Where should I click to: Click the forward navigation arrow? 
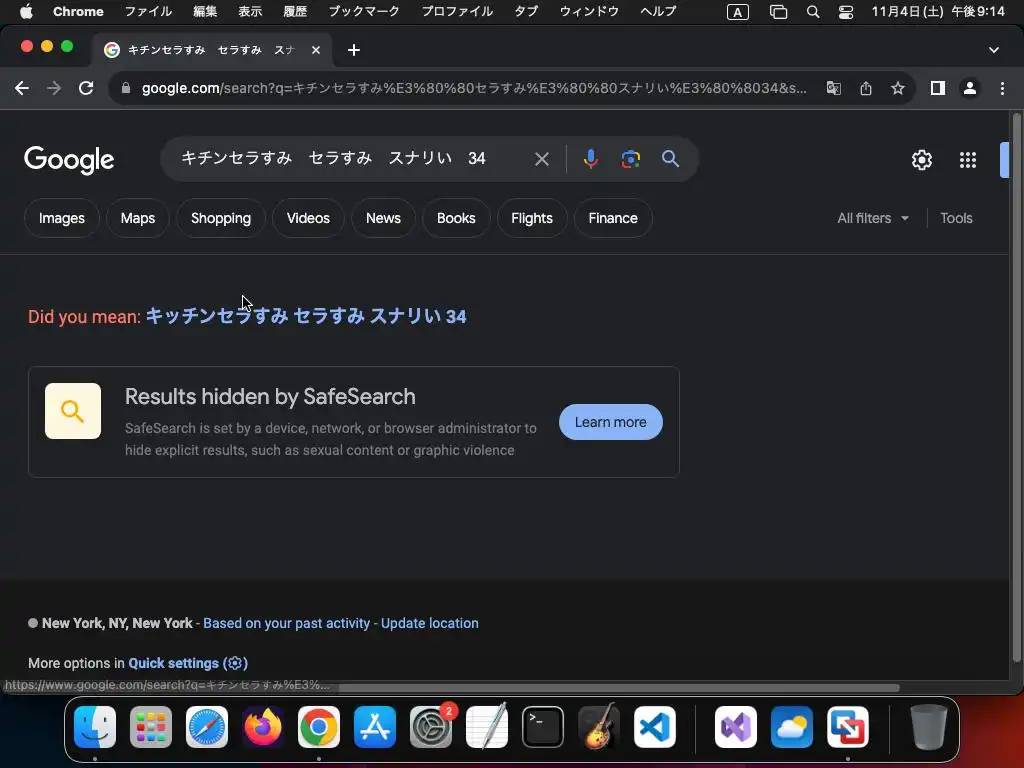tap(54, 88)
